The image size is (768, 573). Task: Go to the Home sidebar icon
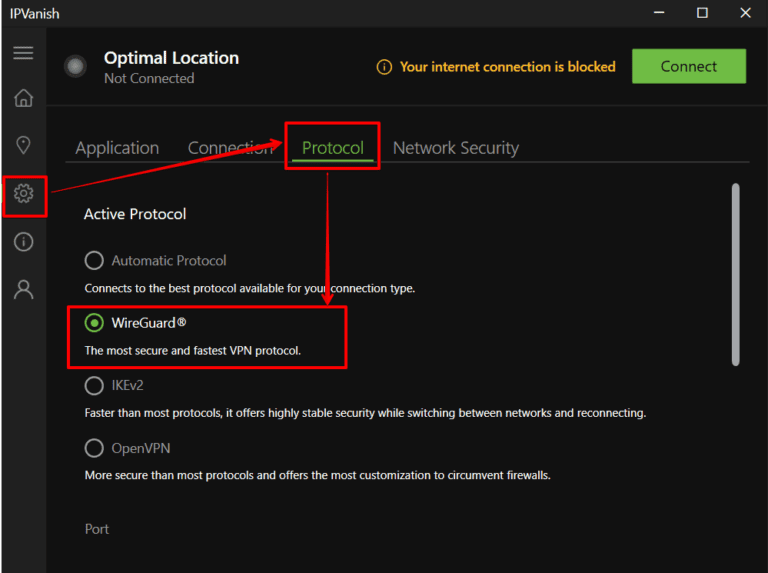pyautogui.click(x=23, y=98)
